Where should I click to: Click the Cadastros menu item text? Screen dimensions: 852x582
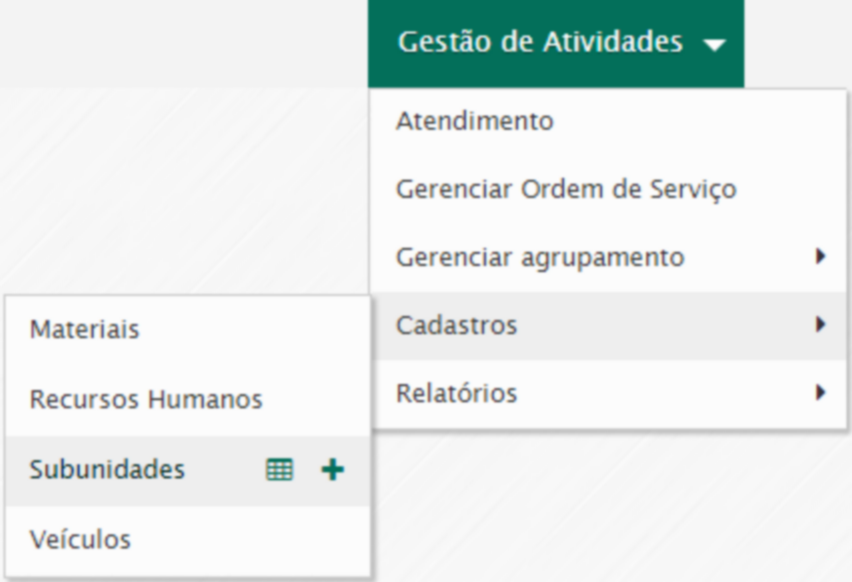[x=456, y=325]
